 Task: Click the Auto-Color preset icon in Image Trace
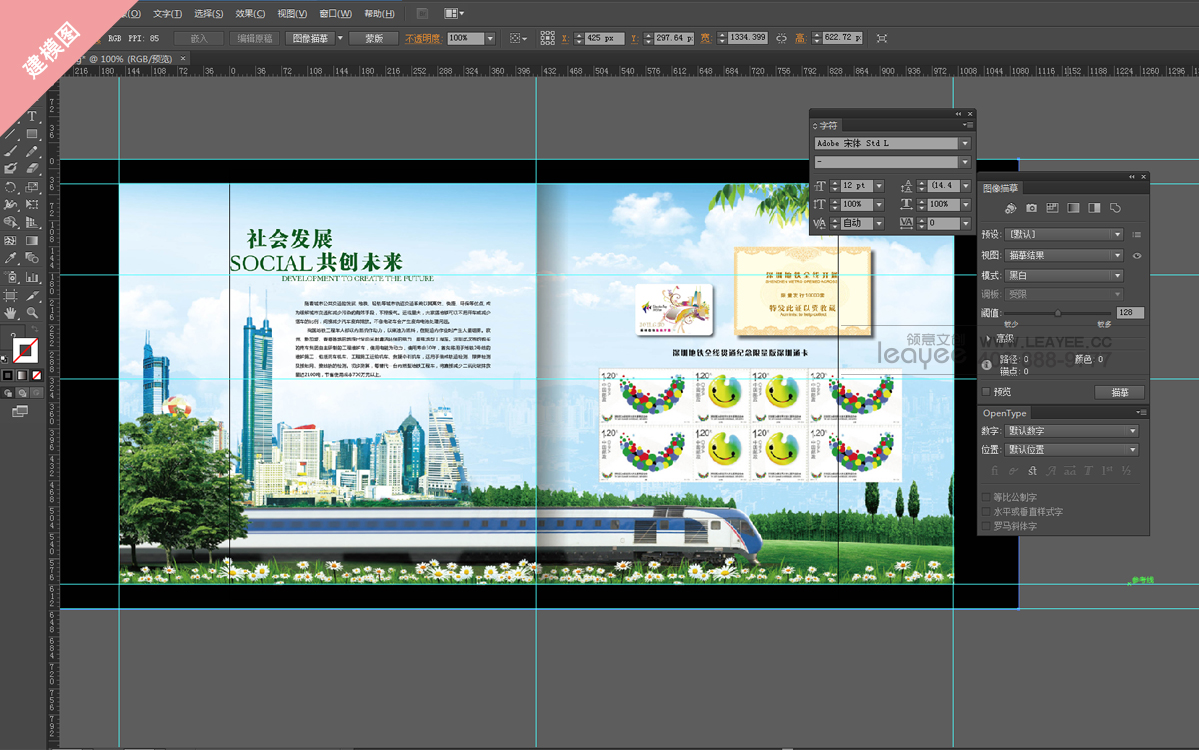point(1010,208)
